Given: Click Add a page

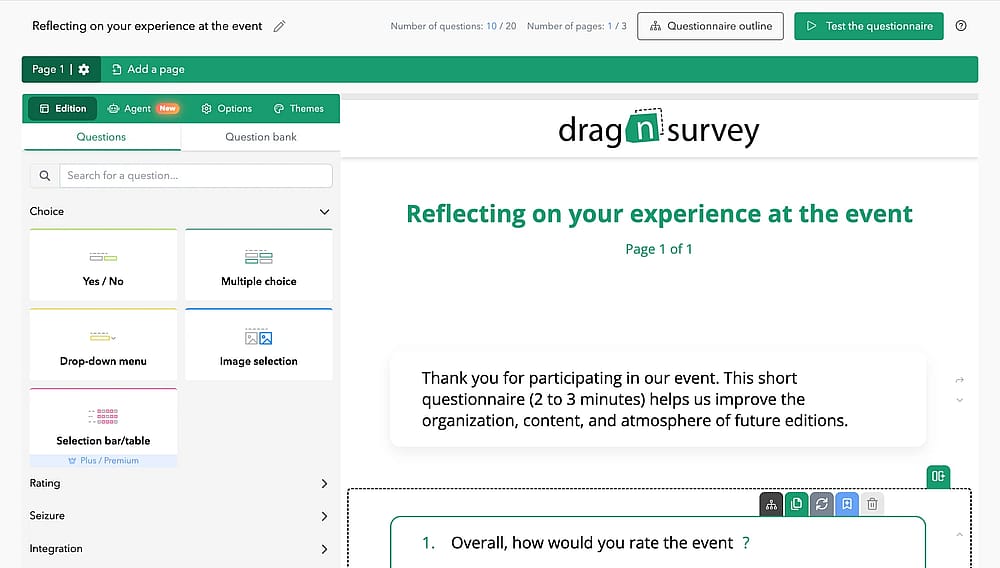Looking at the screenshot, I should [x=148, y=69].
